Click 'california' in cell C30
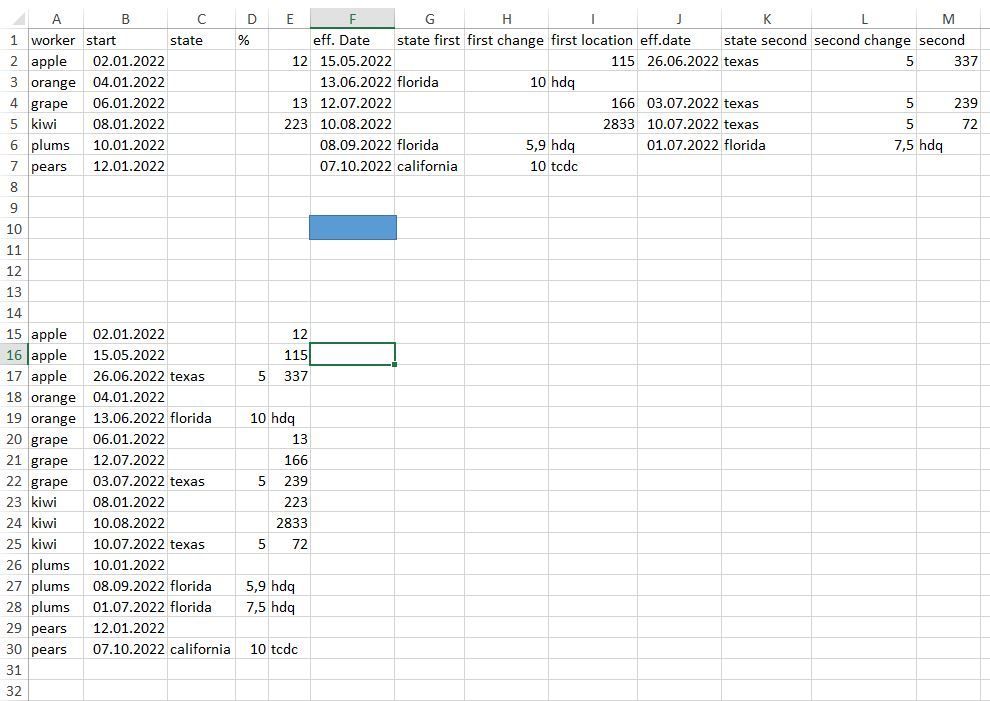The image size is (990, 701). pos(200,649)
